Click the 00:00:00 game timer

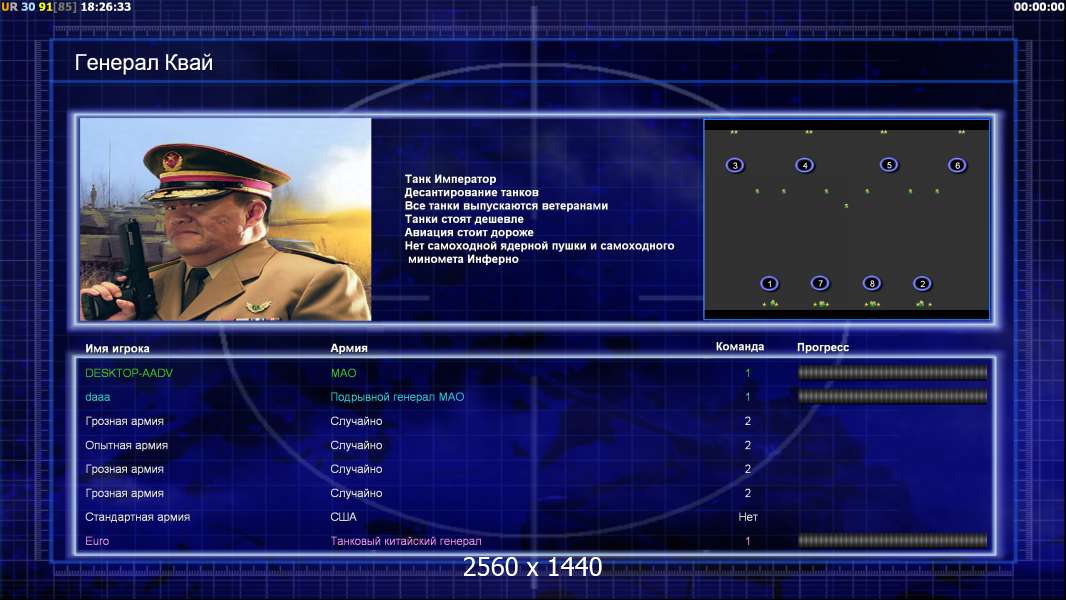[x=1039, y=7]
